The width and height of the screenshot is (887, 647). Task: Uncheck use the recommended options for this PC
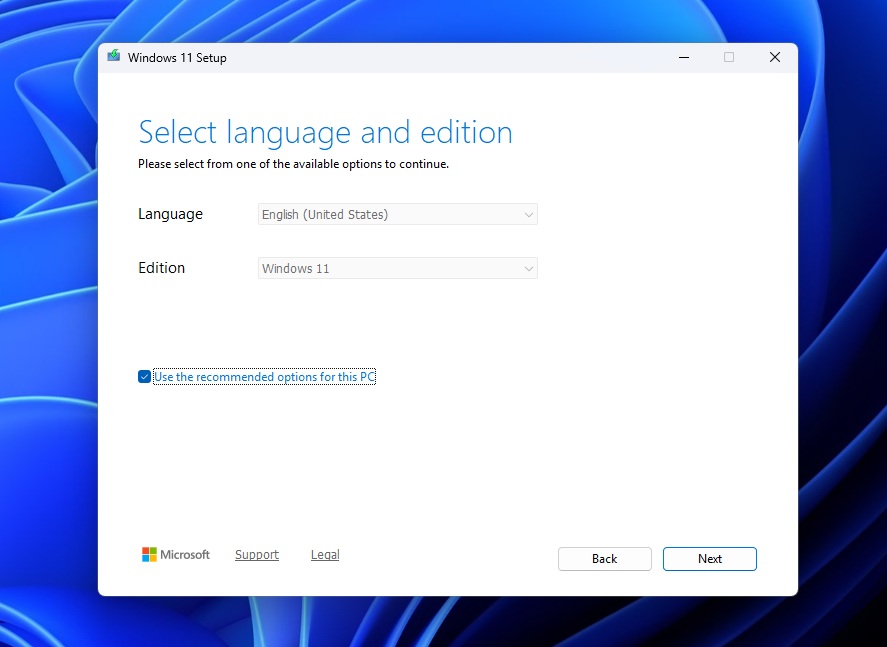pos(144,377)
